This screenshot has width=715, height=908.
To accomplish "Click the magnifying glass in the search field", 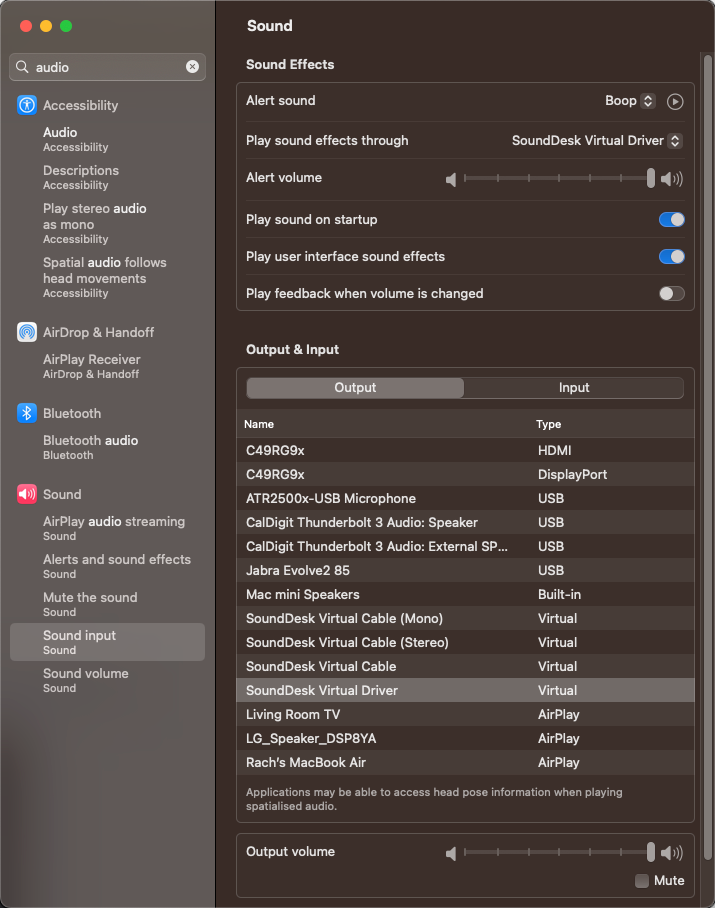I will click(x=22, y=66).
